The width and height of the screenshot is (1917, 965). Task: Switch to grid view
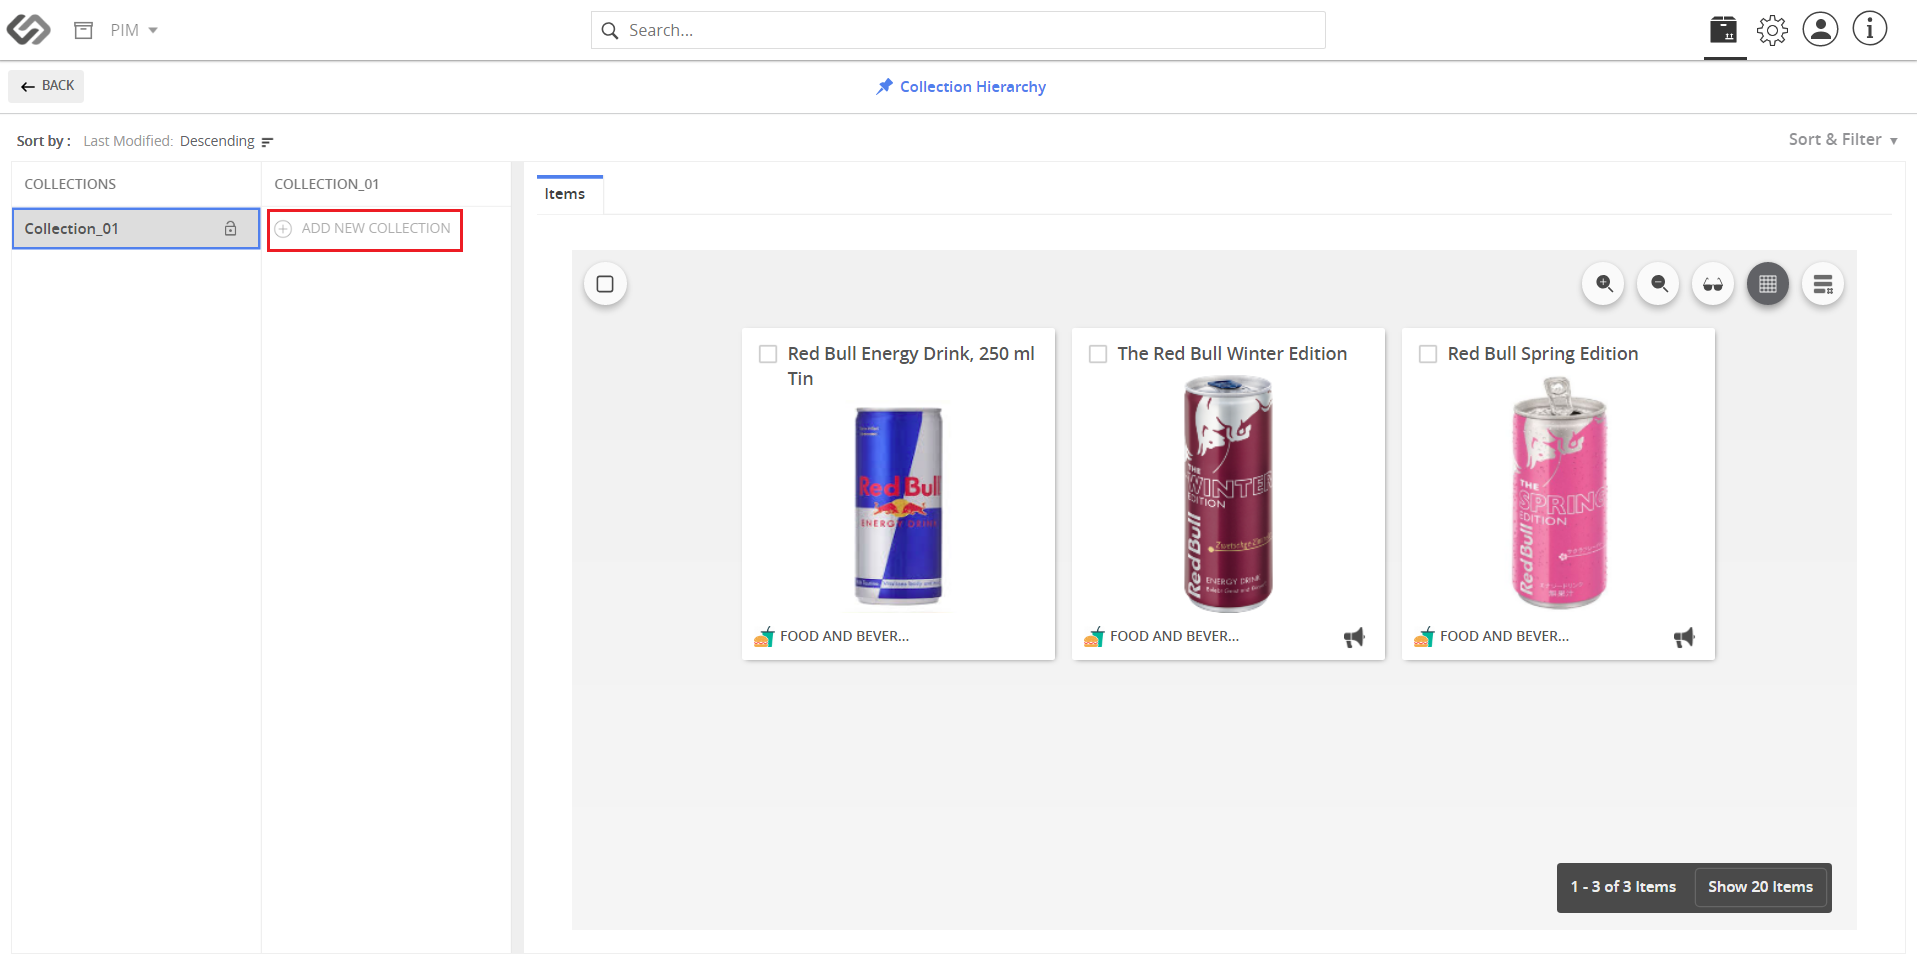click(1768, 284)
